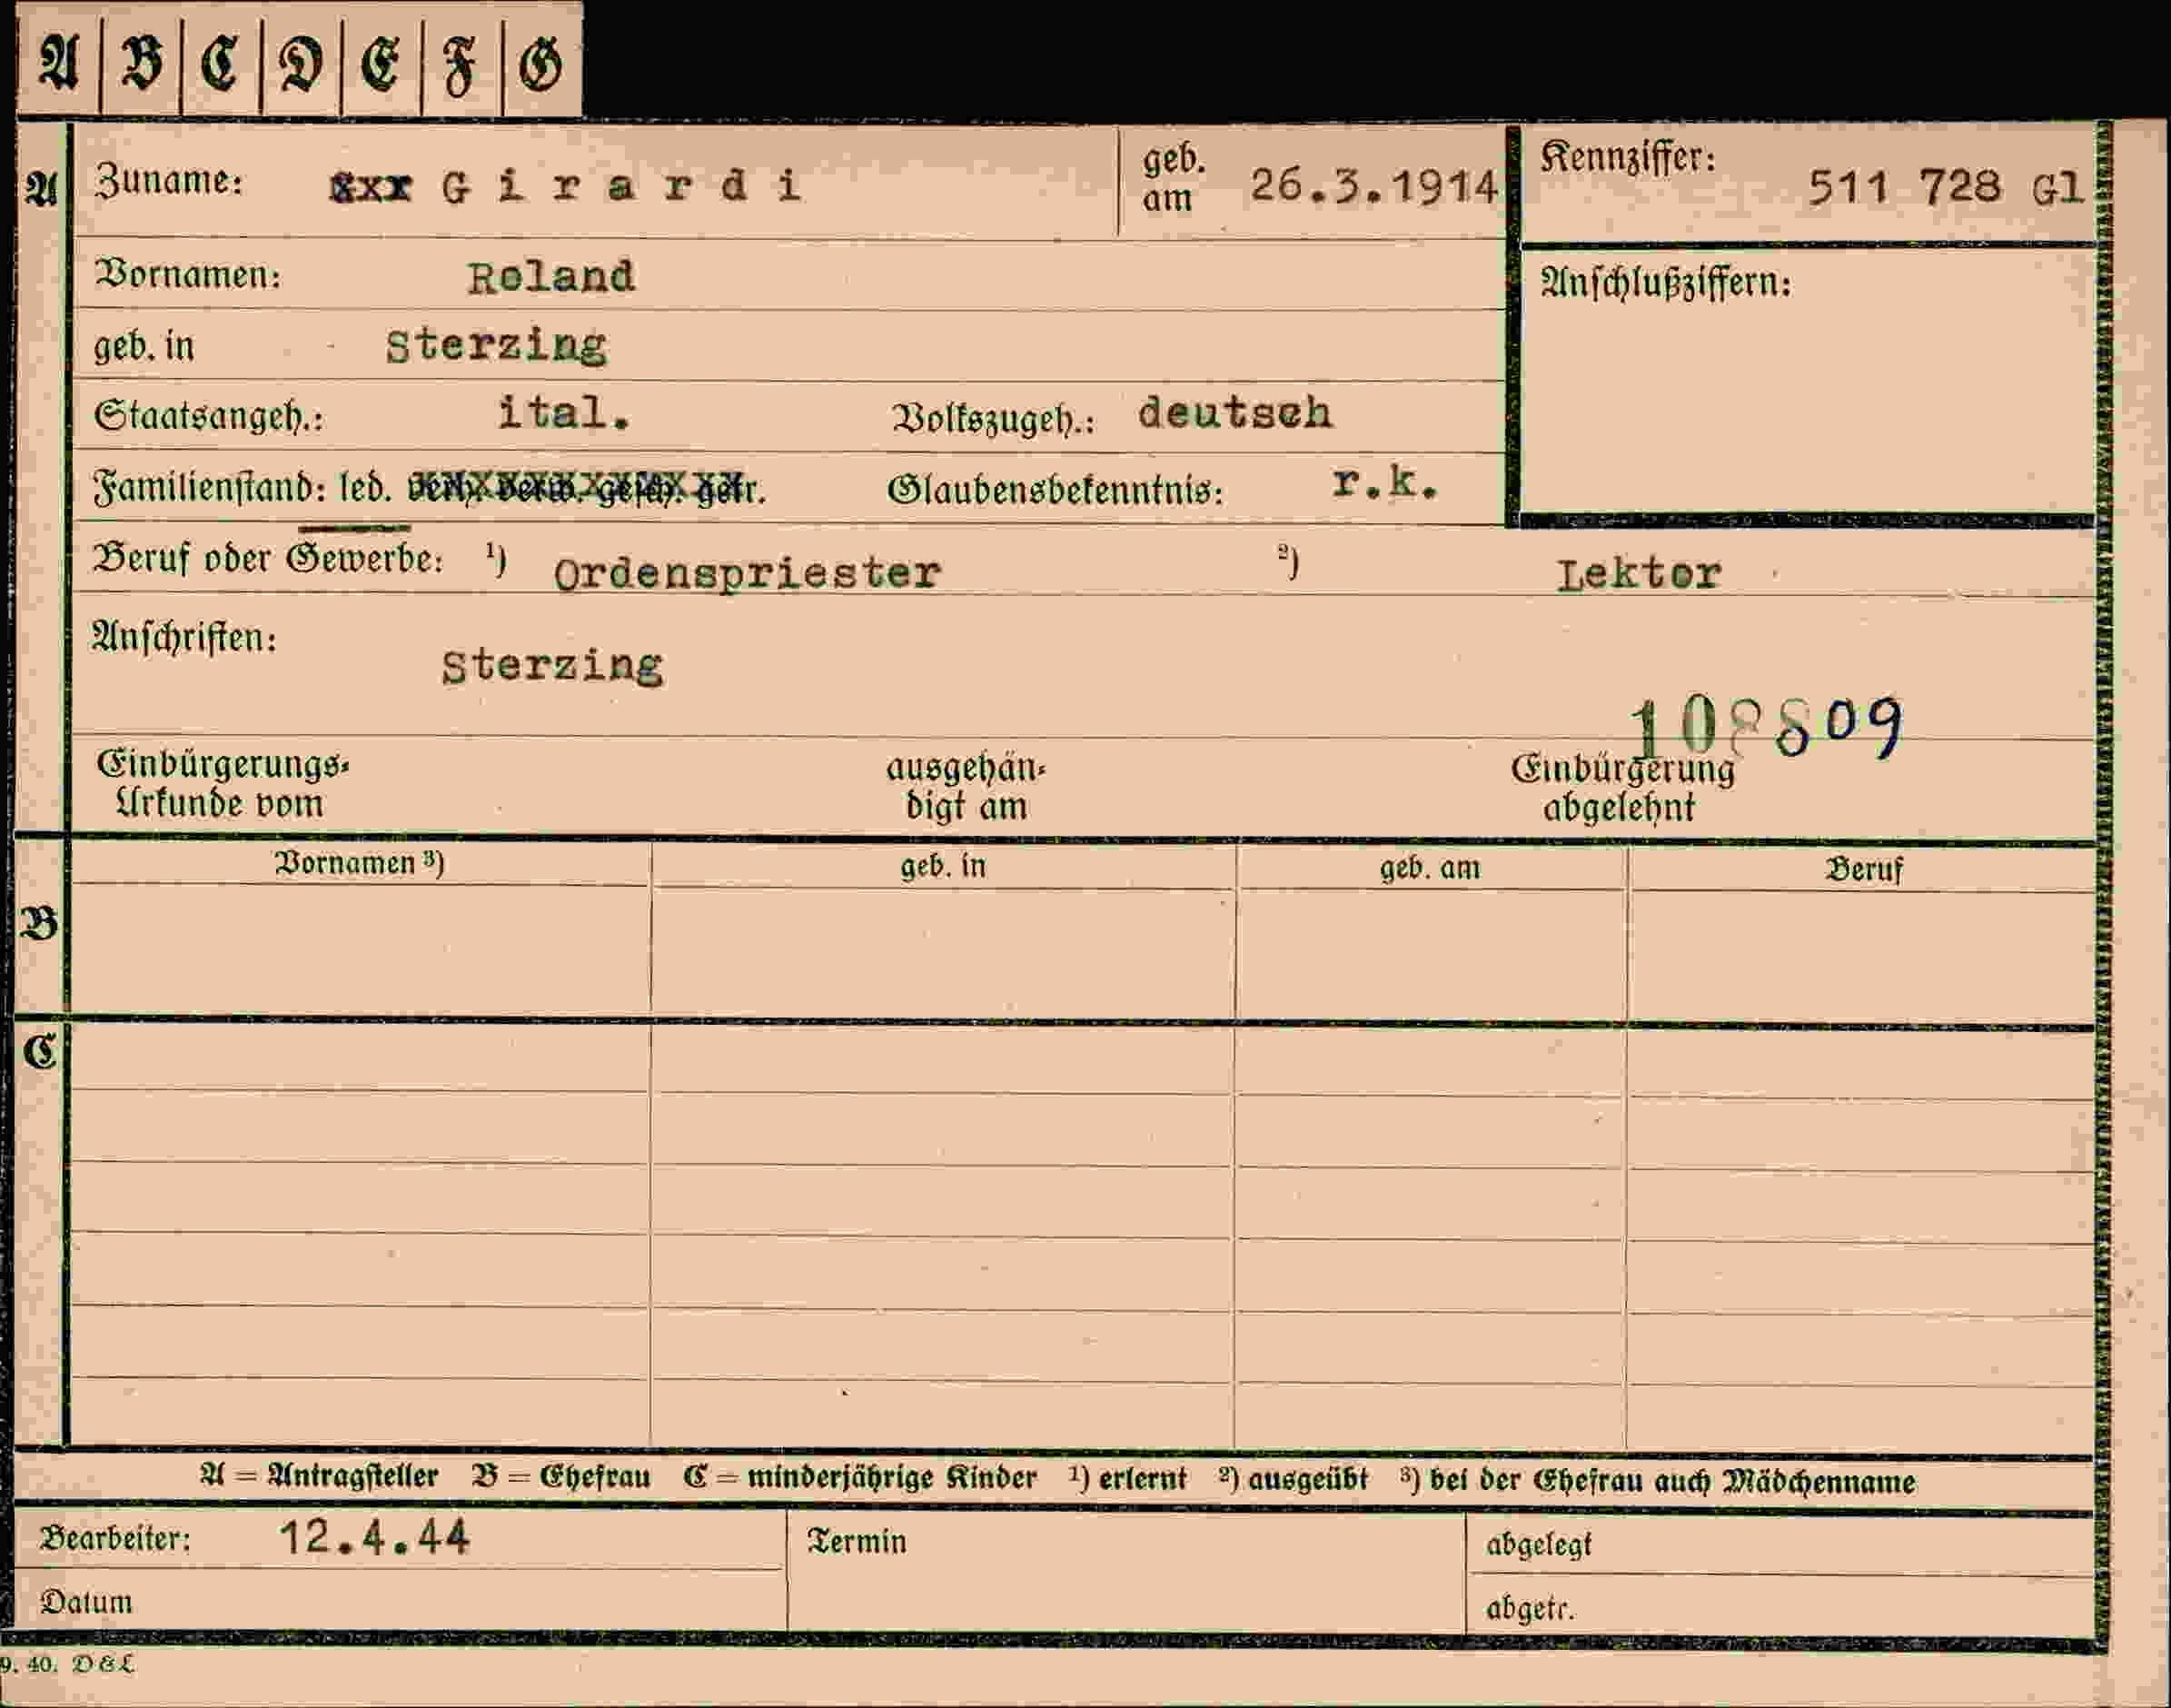Click the birth date "26.3.1914"
Image resolution: width=2171 pixels, height=1708 pixels.
point(1375,186)
